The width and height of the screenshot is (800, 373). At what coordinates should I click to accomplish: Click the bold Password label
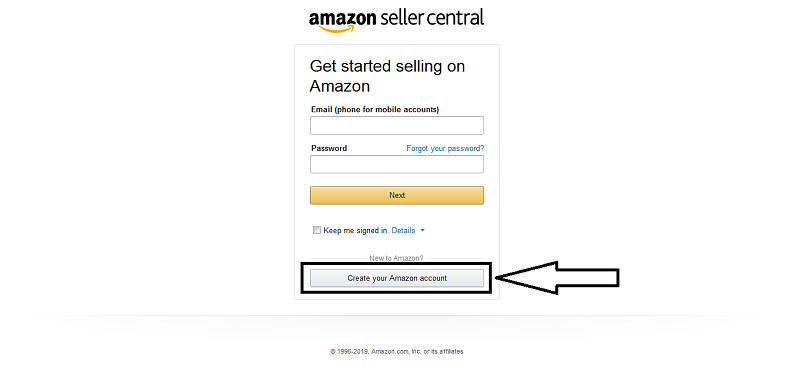pyautogui.click(x=329, y=148)
